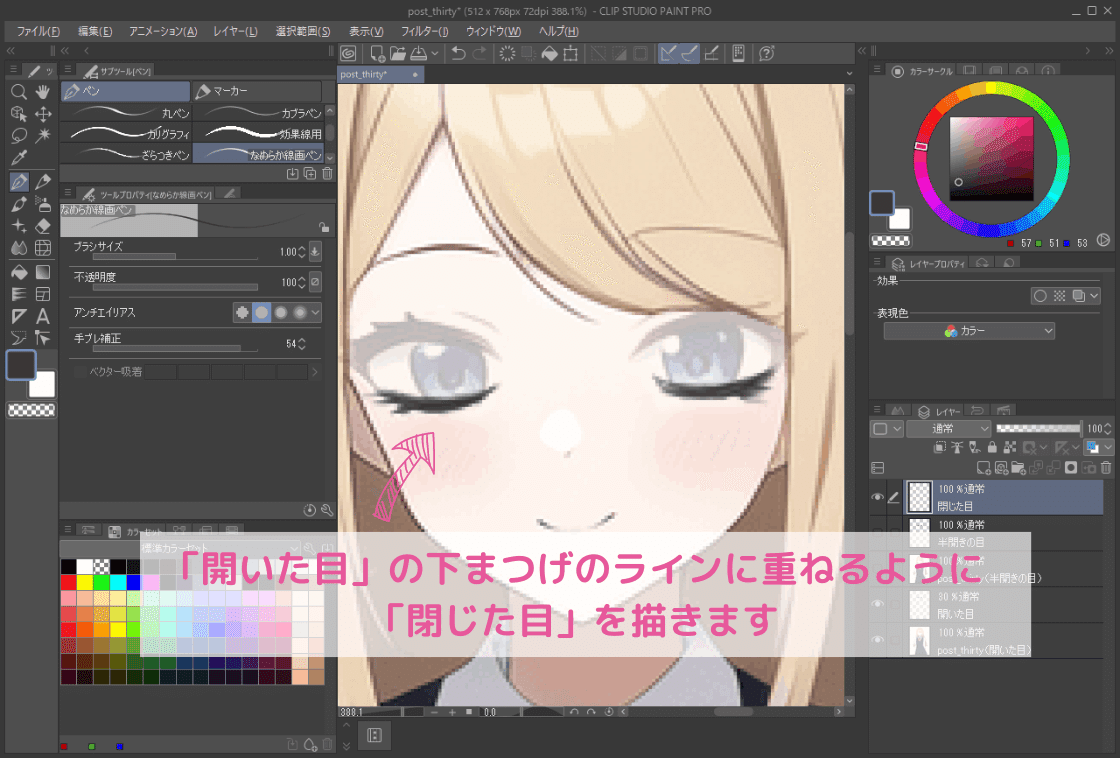Viewport: 1120px width, 758px height.
Task: Click the Clip Studio spiral logo icon
Action: pos(349,54)
